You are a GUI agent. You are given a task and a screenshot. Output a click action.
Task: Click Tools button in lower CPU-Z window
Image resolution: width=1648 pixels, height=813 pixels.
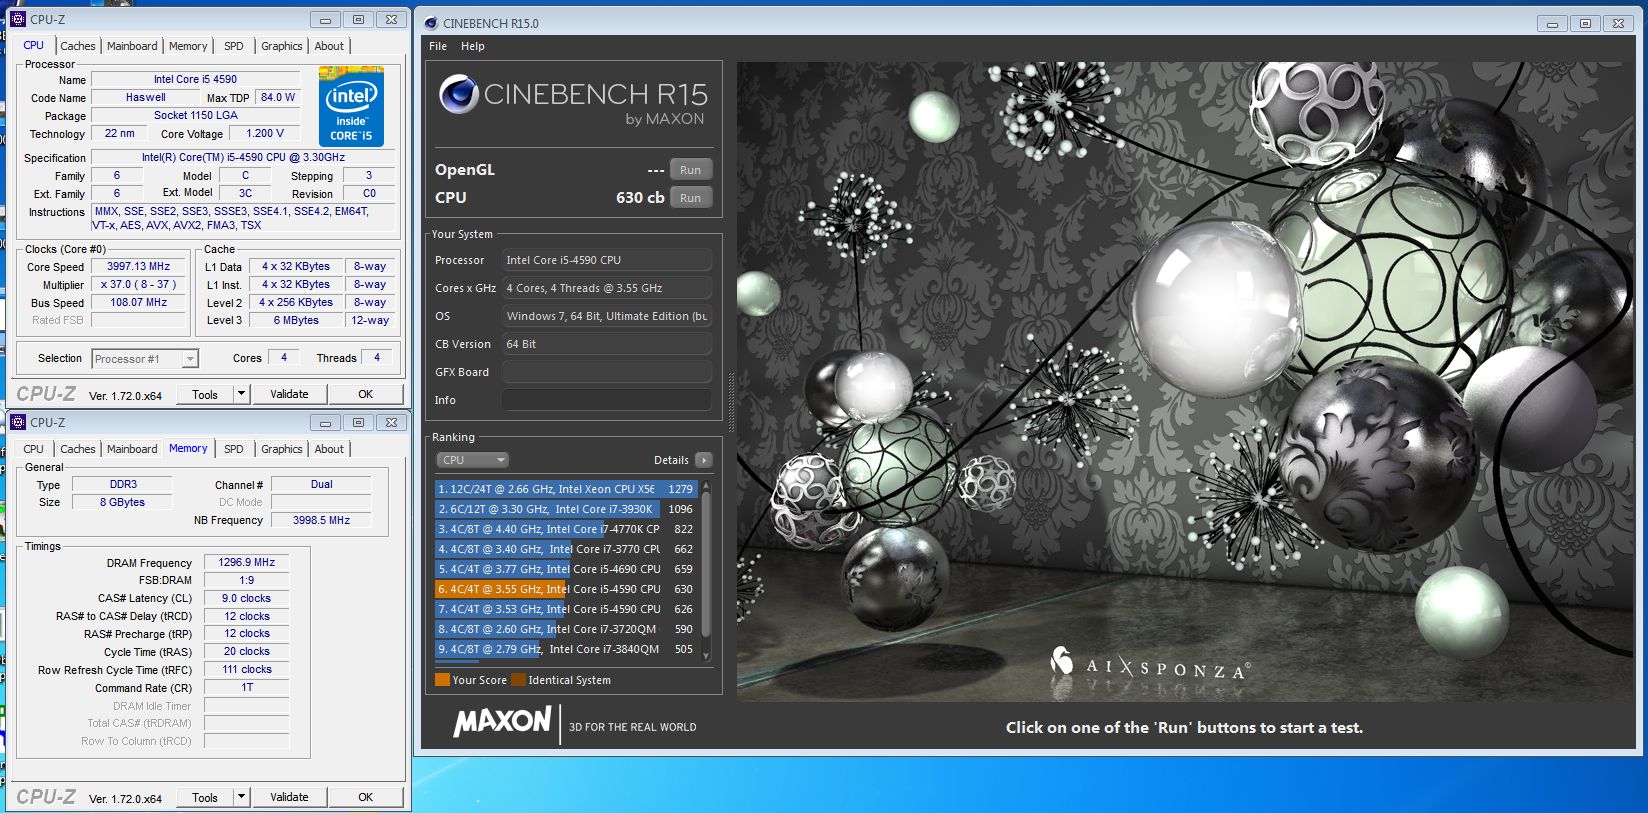(205, 797)
